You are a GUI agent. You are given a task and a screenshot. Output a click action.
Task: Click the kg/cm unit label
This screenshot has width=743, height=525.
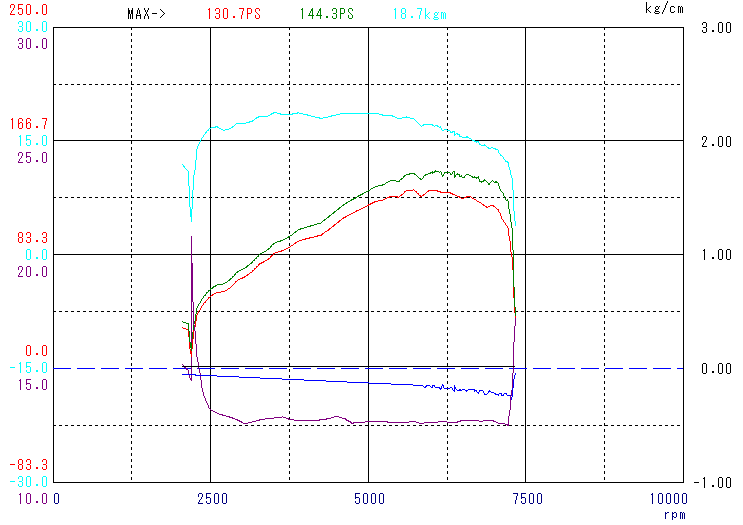(x=664, y=8)
